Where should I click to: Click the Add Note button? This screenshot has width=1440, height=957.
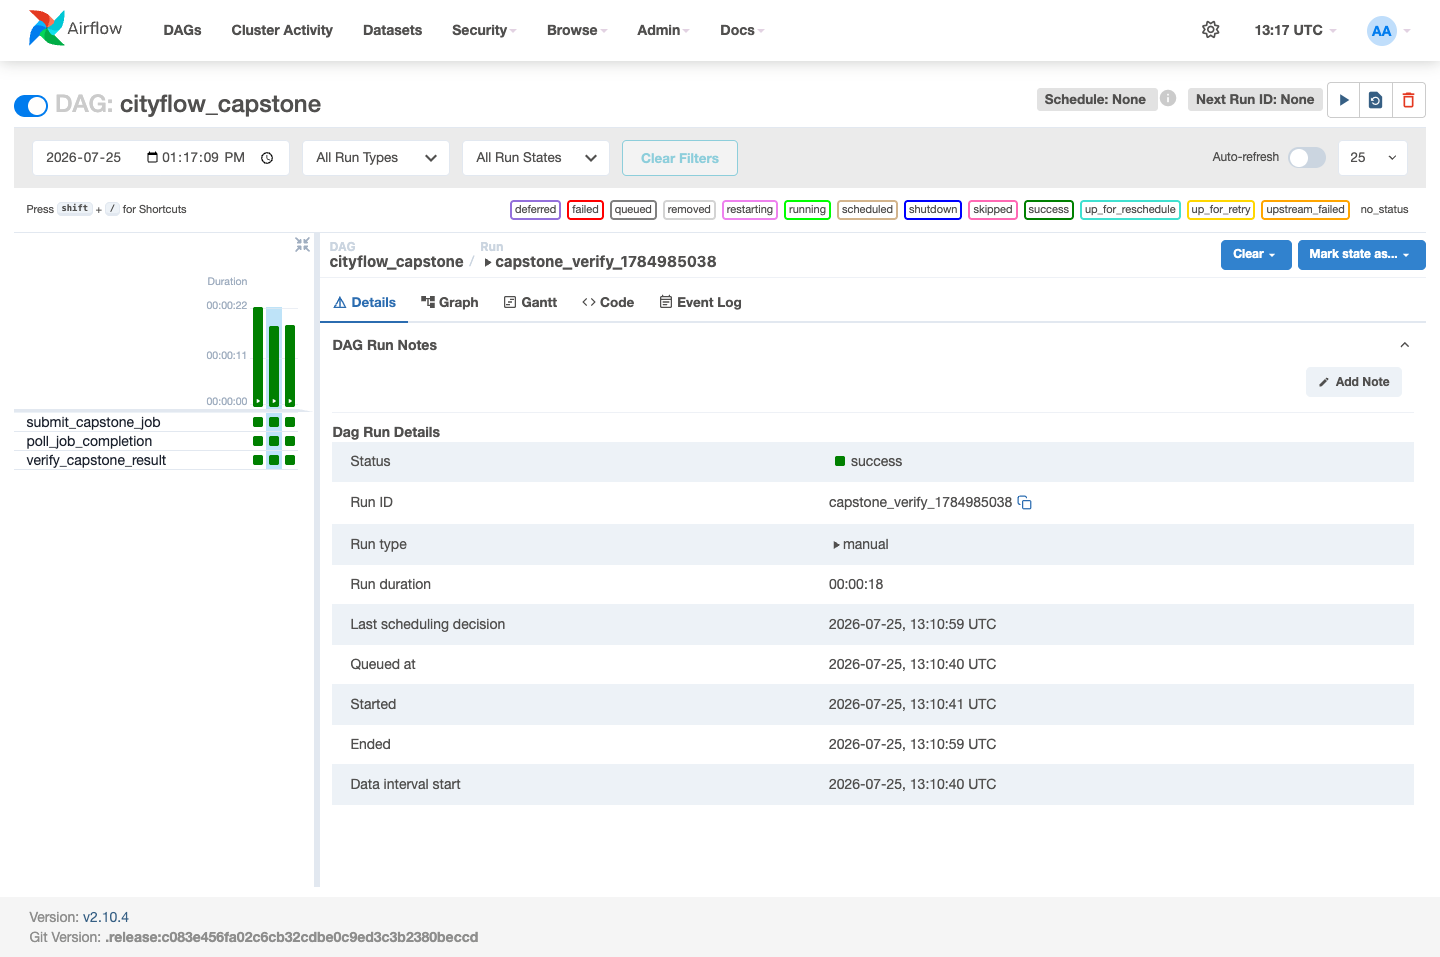[1354, 382]
